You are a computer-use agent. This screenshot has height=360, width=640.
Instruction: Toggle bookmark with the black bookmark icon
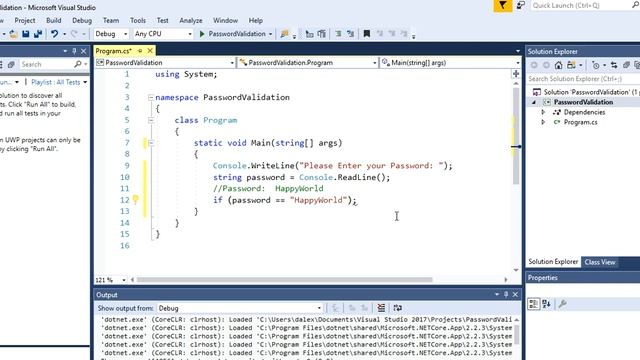coord(367,34)
